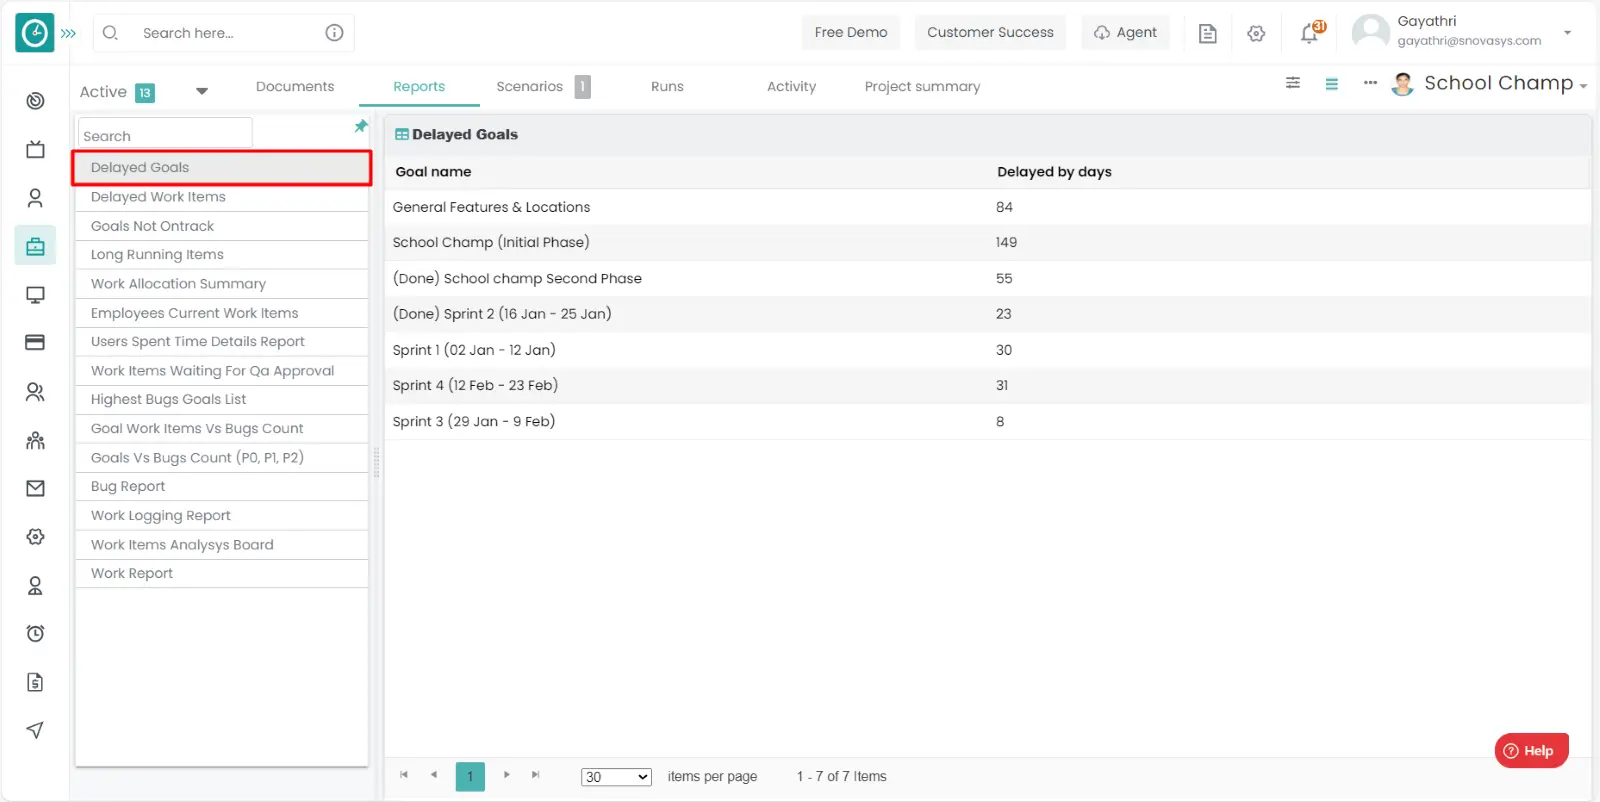Open the alarm clock icon in sidebar
Image resolution: width=1600 pixels, height=802 pixels.
click(35, 633)
